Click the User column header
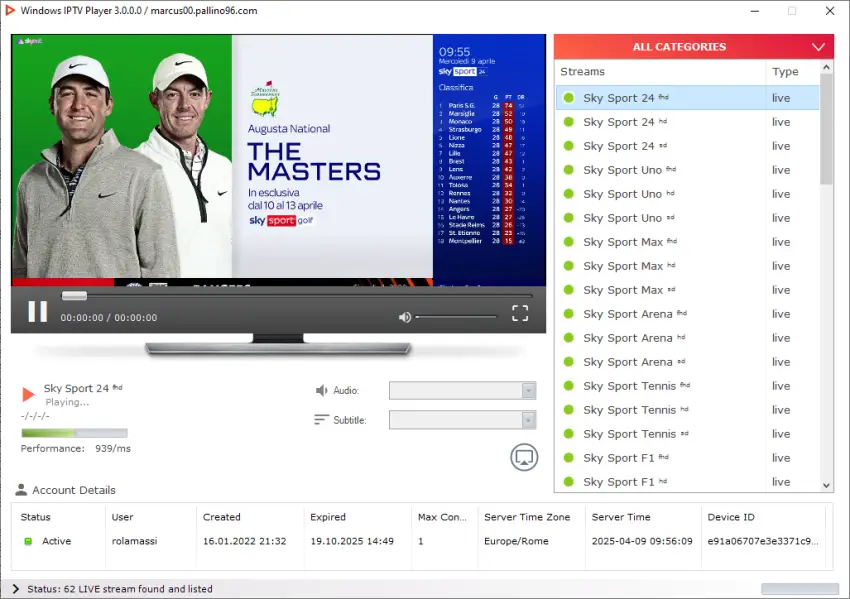850x599 pixels. click(x=123, y=517)
